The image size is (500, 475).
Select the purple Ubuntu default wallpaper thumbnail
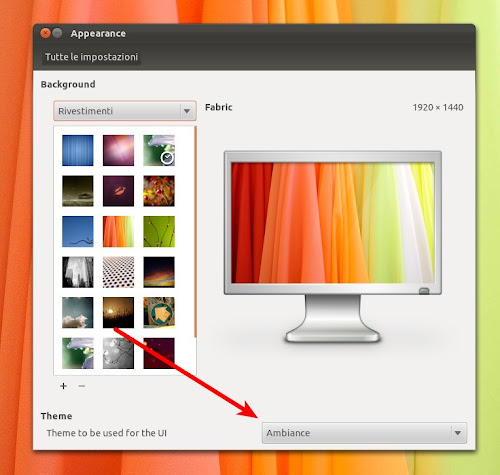pos(118,150)
